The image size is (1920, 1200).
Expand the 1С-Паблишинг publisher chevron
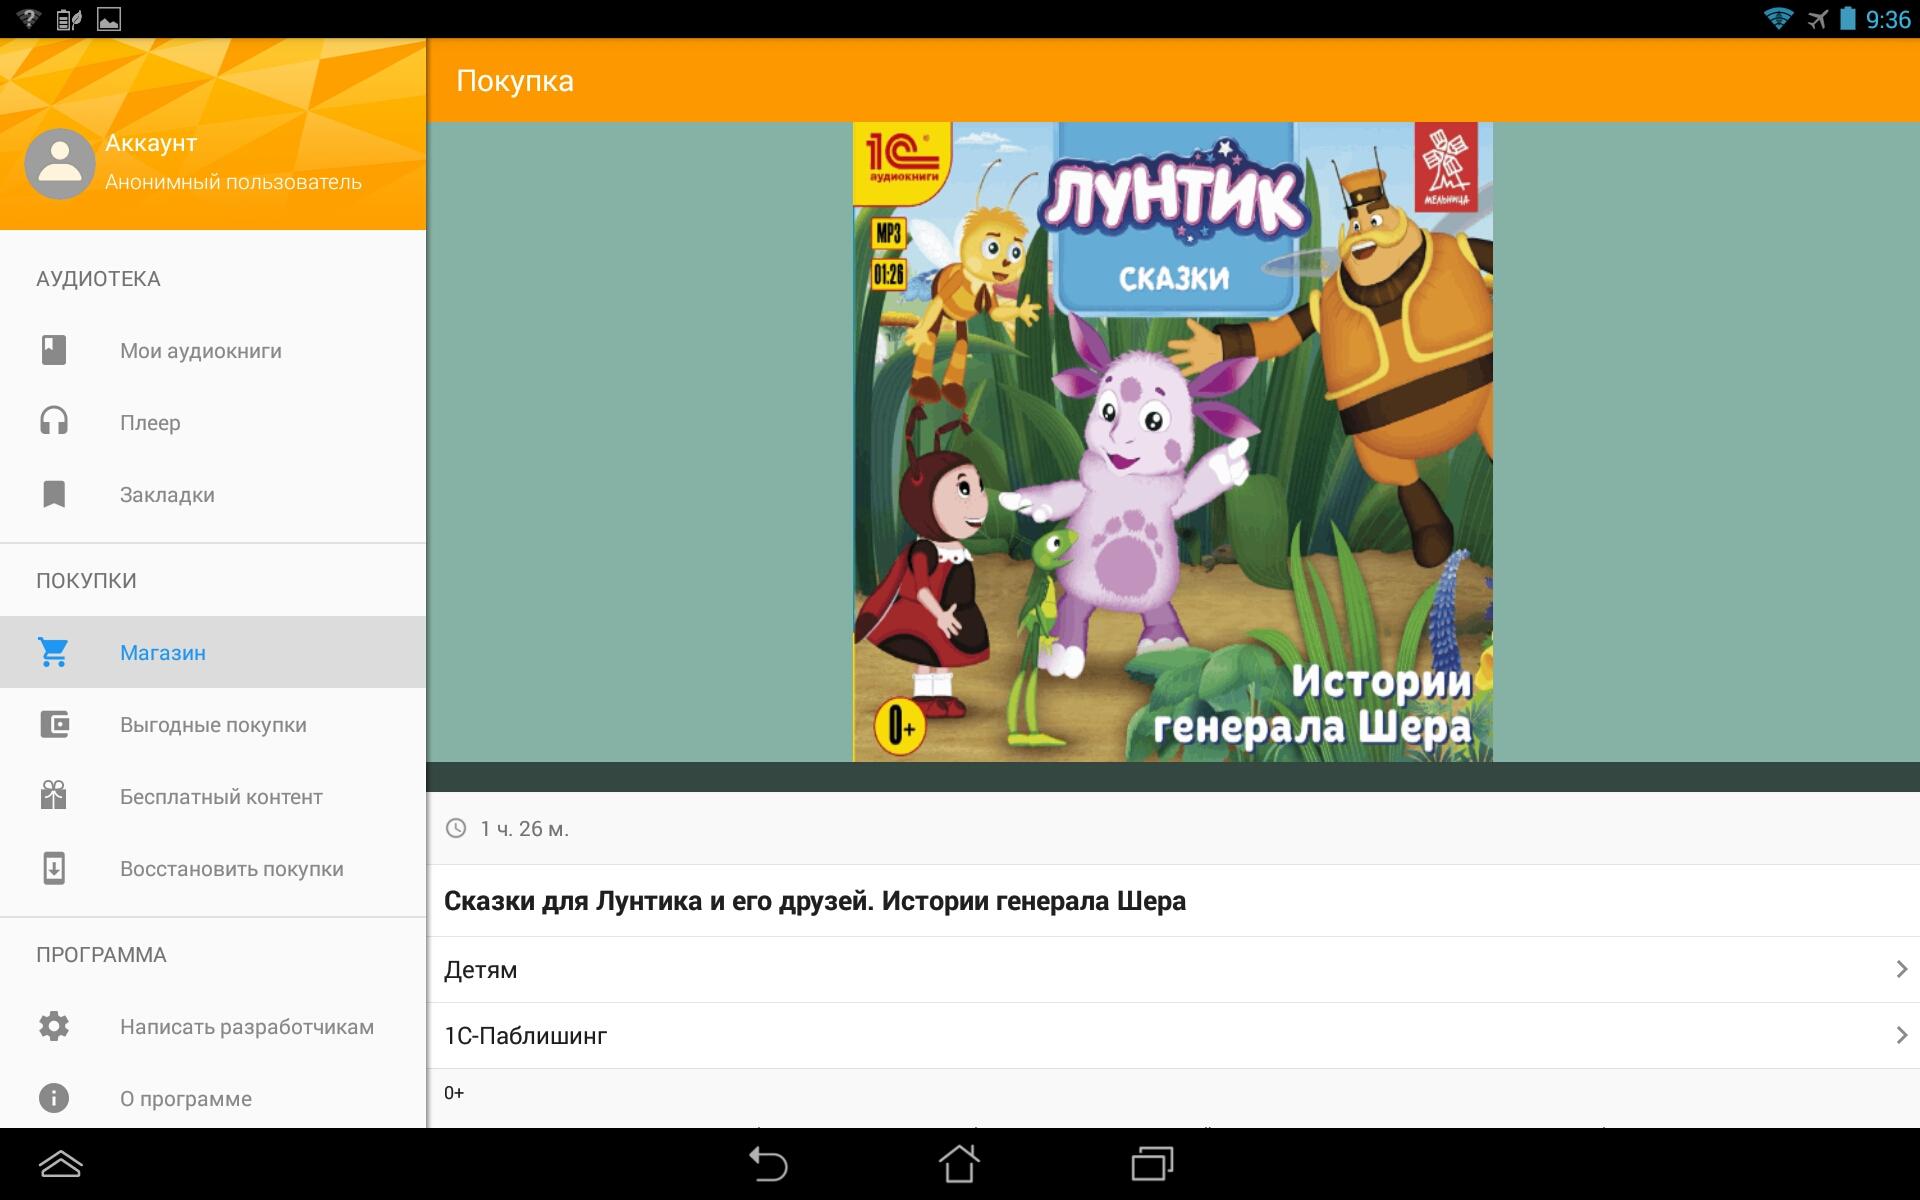[1901, 1035]
